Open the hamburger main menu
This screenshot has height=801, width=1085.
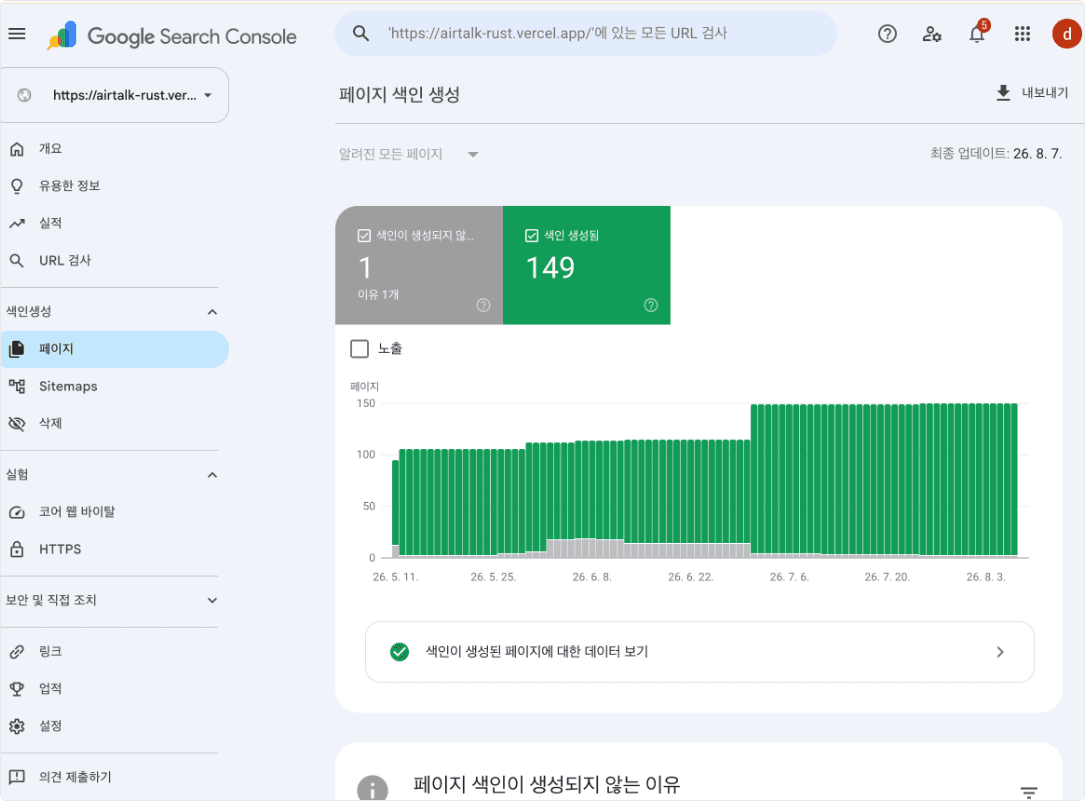[x=17, y=34]
